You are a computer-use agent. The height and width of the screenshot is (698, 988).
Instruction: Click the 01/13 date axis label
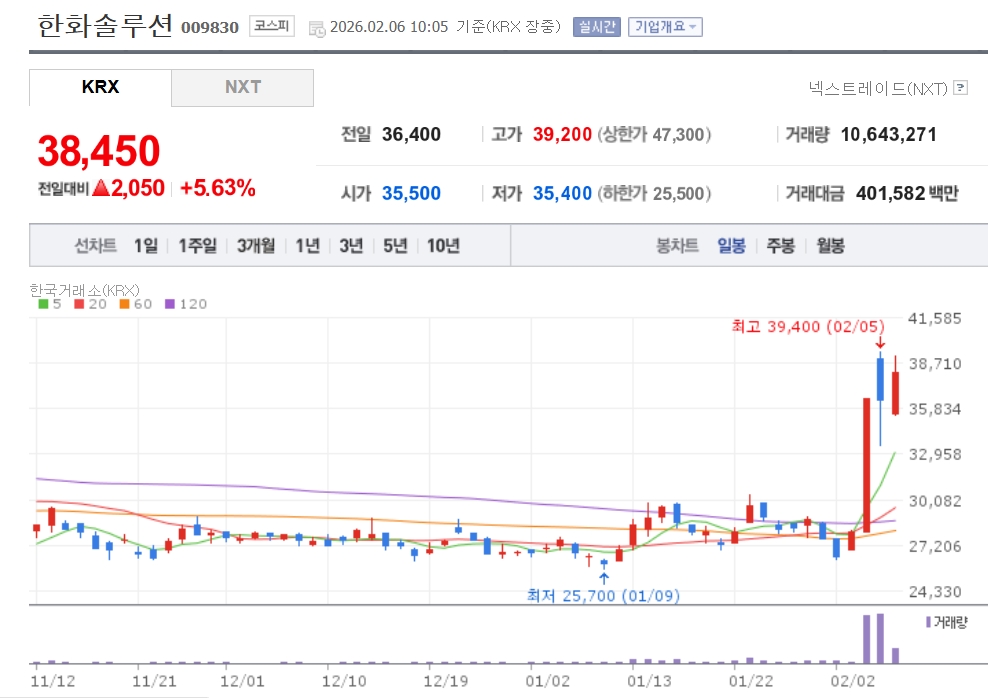649,681
